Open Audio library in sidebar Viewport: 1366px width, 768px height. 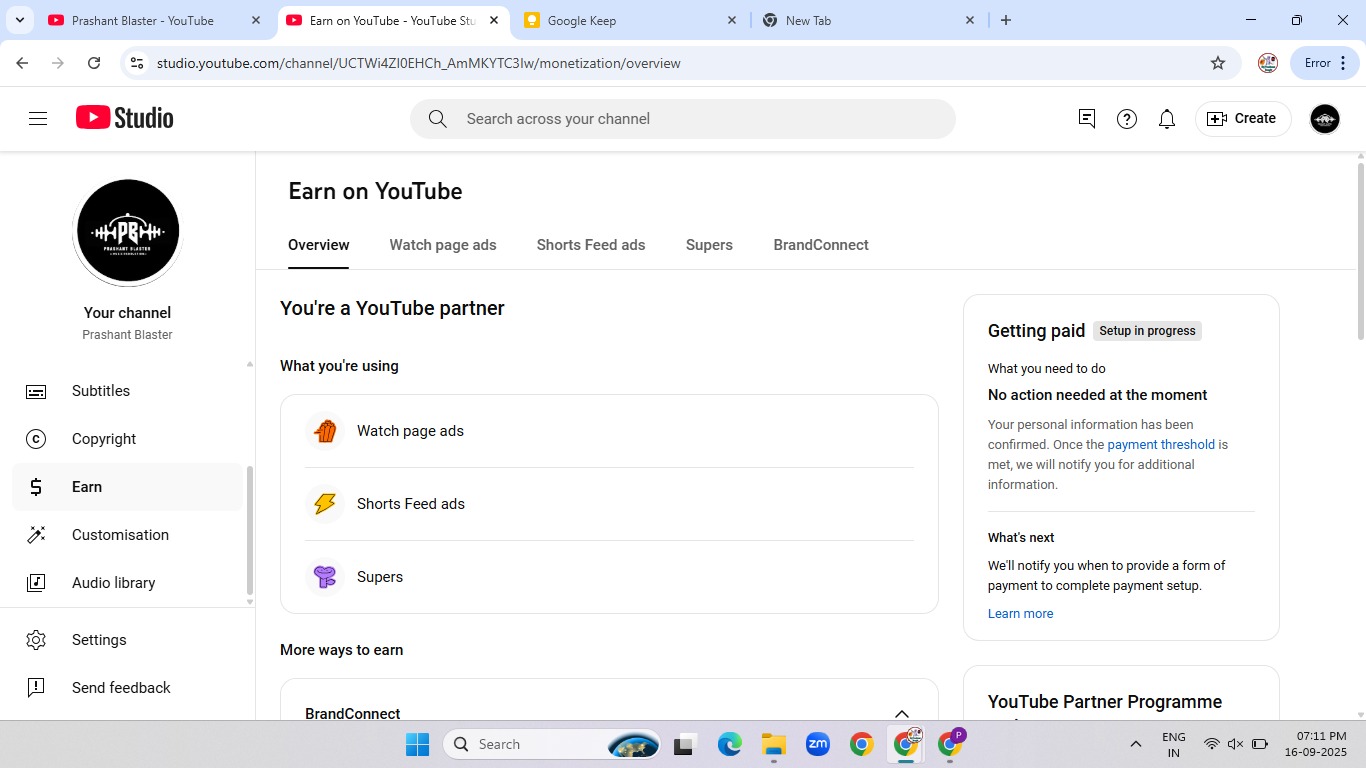pos(113,583)
